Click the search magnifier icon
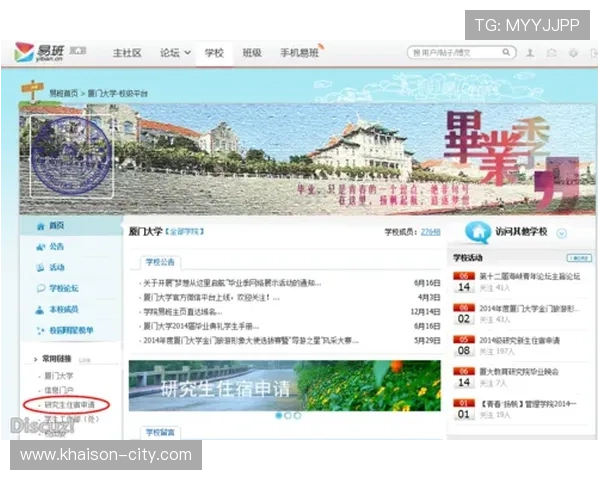Image resolution: width=600 pixels, height=480 pixels. tap(506, 52)
